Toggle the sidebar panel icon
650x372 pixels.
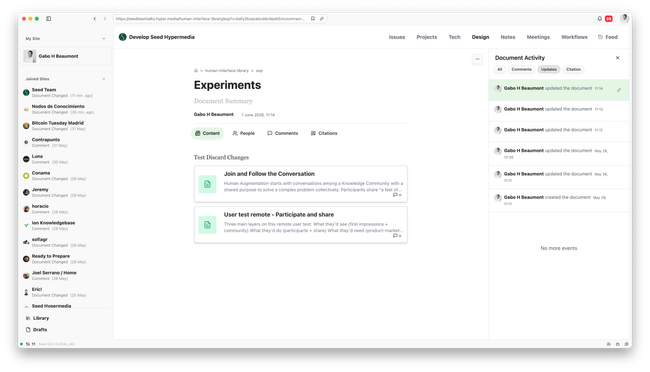49,19
